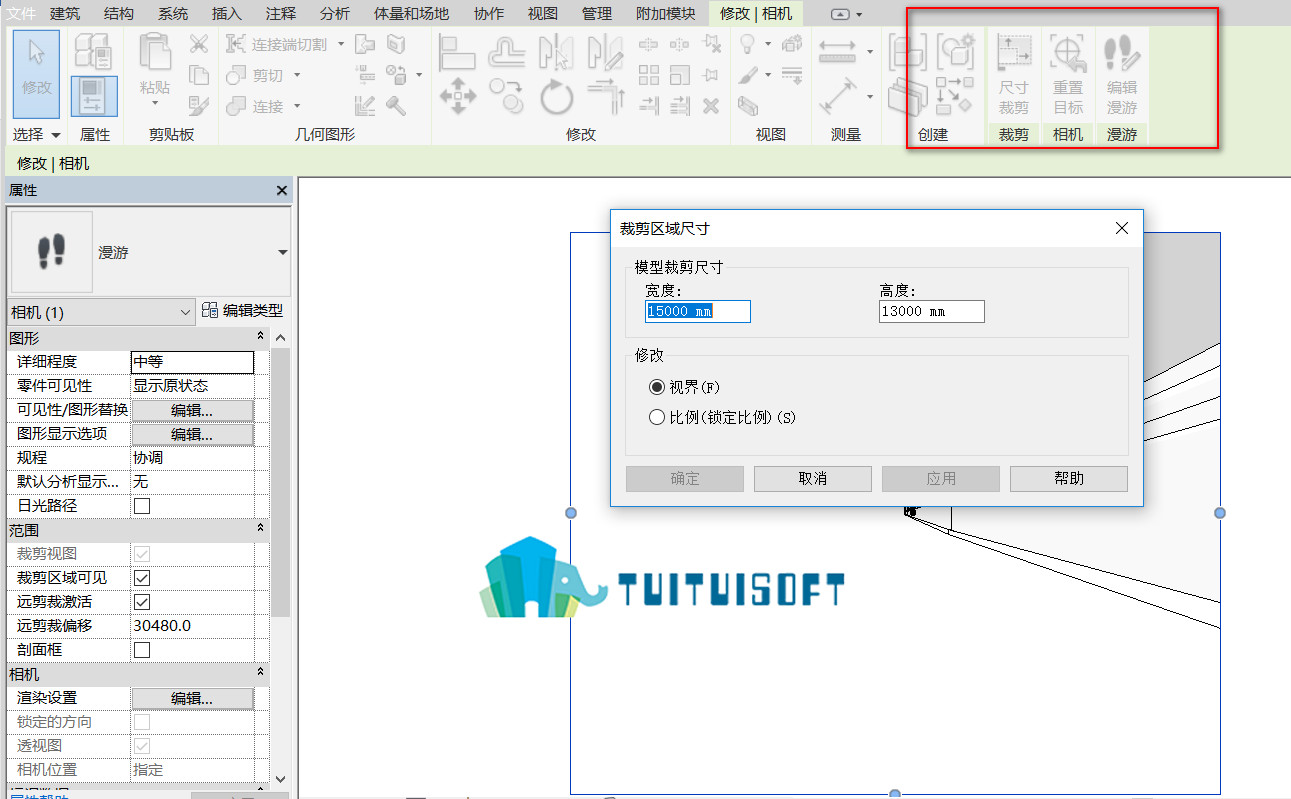
Task: Enable the 日光路径 checkbox
Action: [x=142, y=506]
